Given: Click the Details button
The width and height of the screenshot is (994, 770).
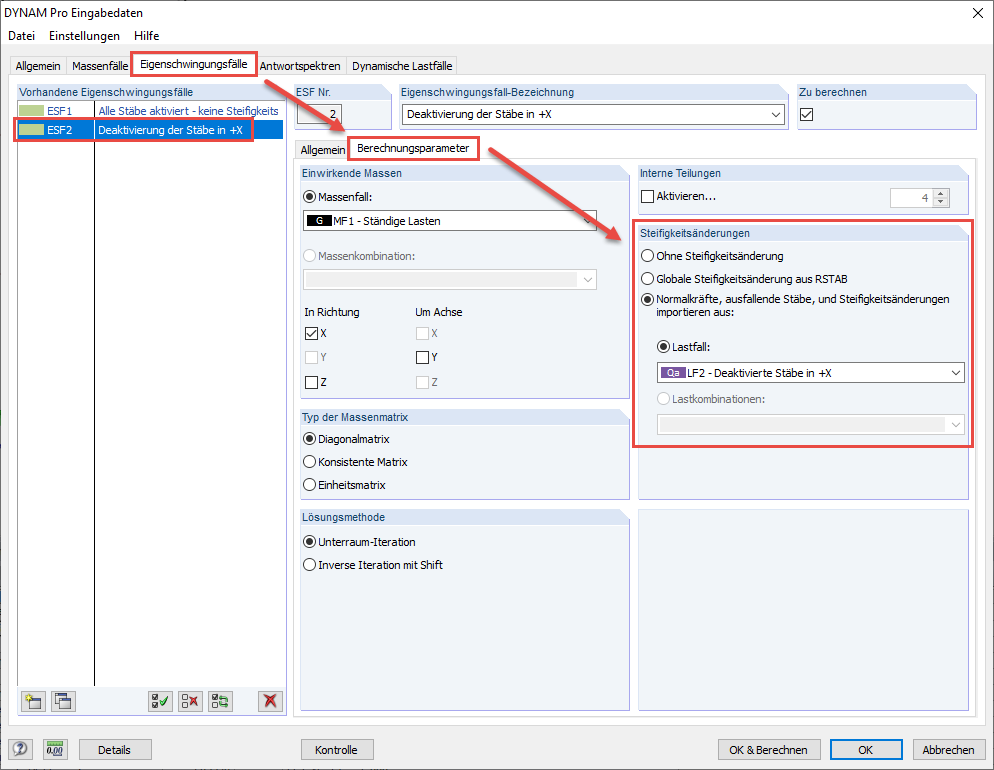Looking at the screenshot, I should pyautogui.click(x=115, y=750).
